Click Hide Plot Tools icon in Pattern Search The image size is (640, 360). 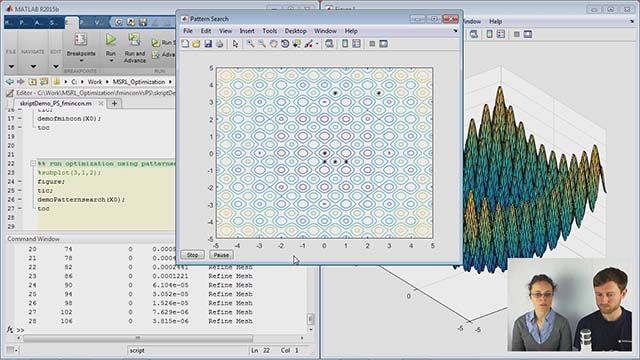click(372, 44)
